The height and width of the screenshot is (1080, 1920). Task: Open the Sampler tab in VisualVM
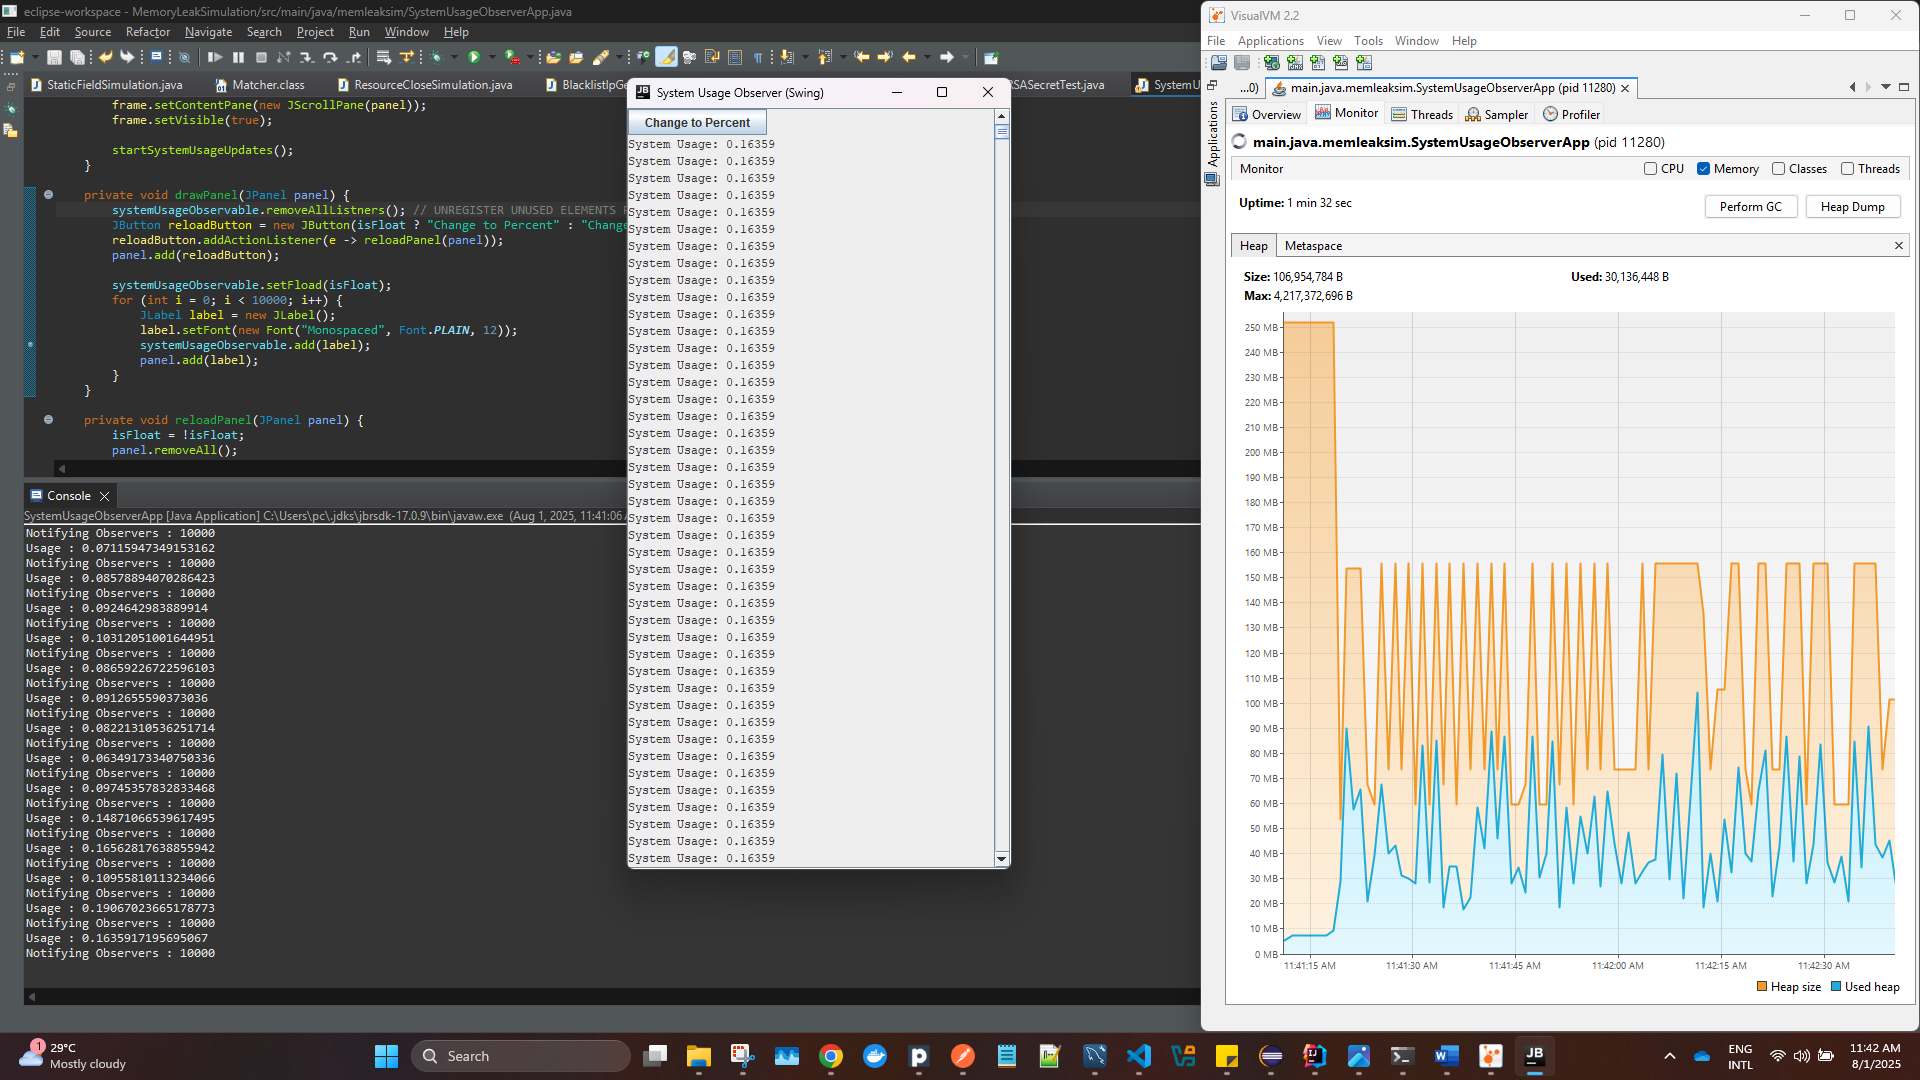(x=1497, y=115)
